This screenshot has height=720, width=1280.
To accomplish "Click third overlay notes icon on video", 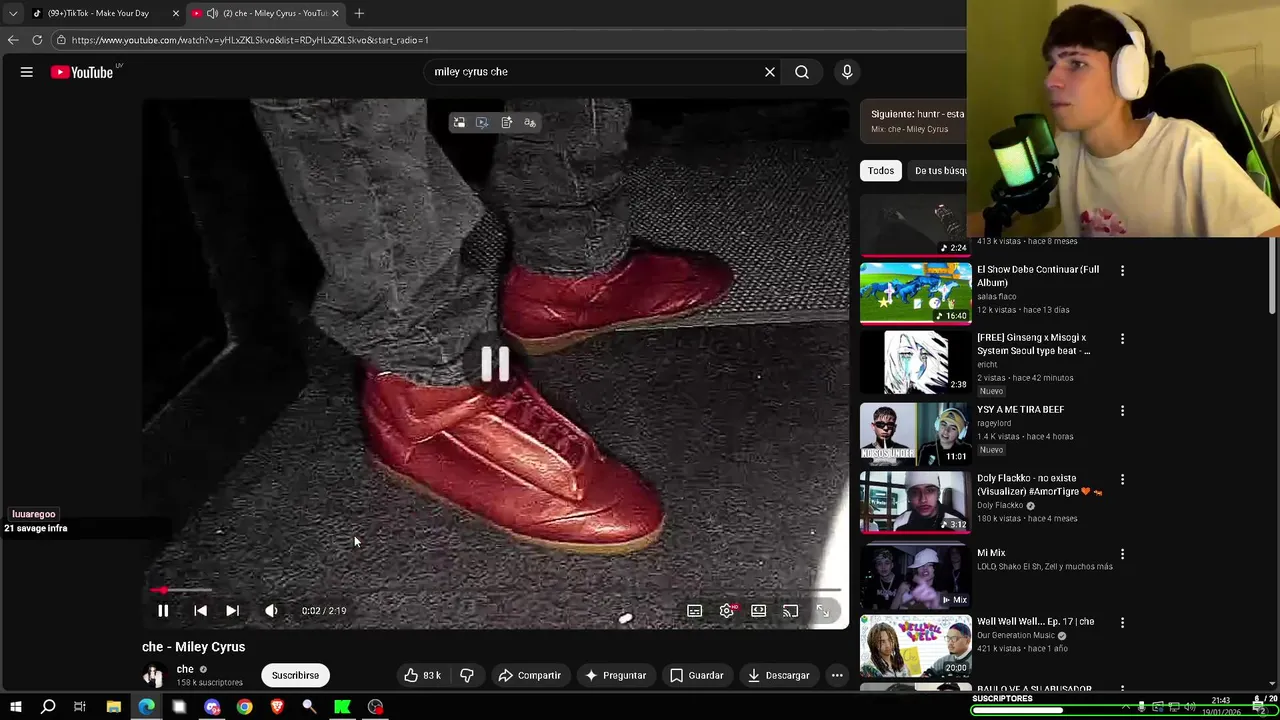I will pos(506,123).
